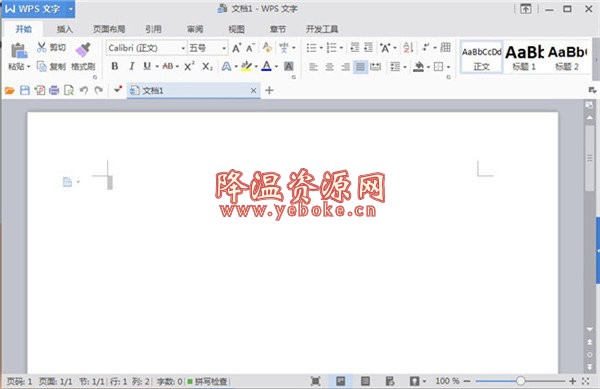
Task: Toggle Italic formatting
Action: 132,67
